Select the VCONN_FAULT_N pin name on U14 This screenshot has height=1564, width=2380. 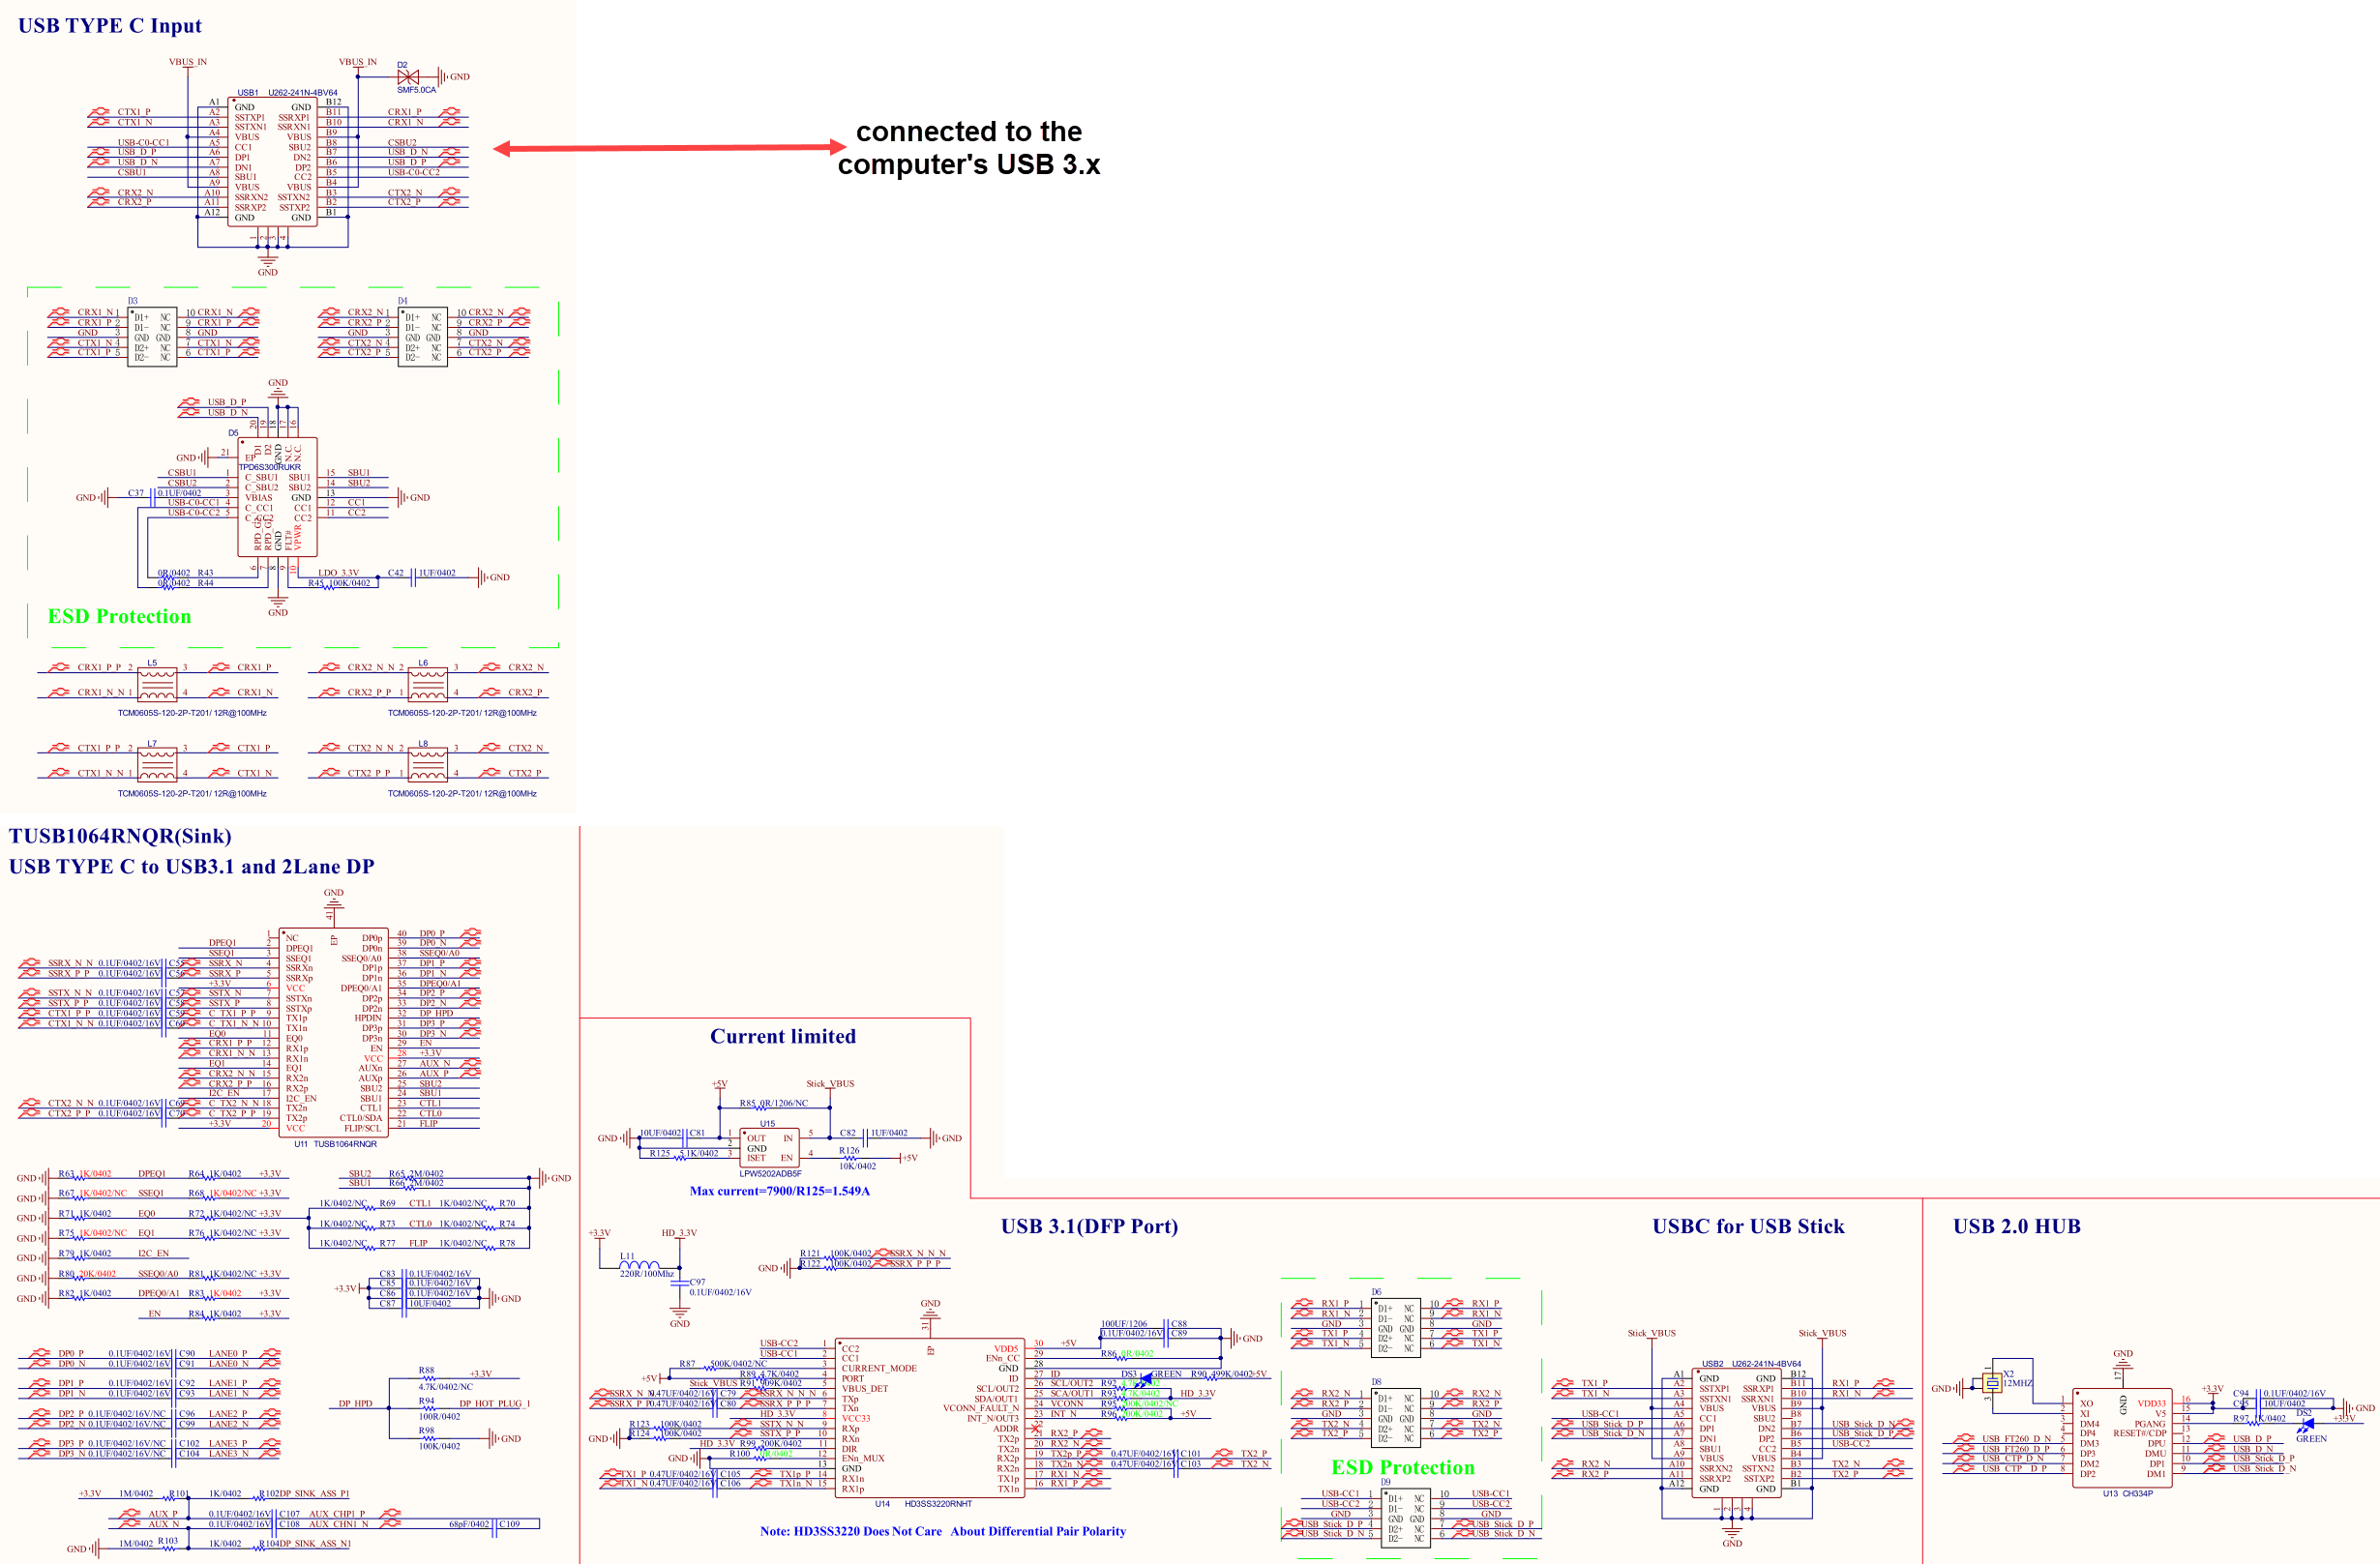pyautogui.click(x=981, y=1408)
